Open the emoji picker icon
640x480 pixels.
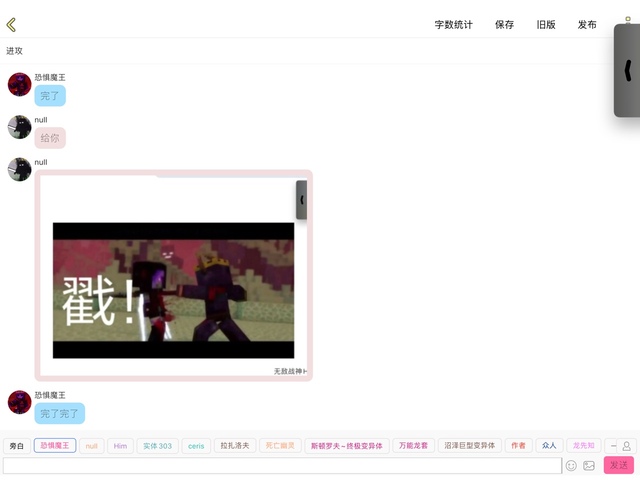tap(571, 465)
